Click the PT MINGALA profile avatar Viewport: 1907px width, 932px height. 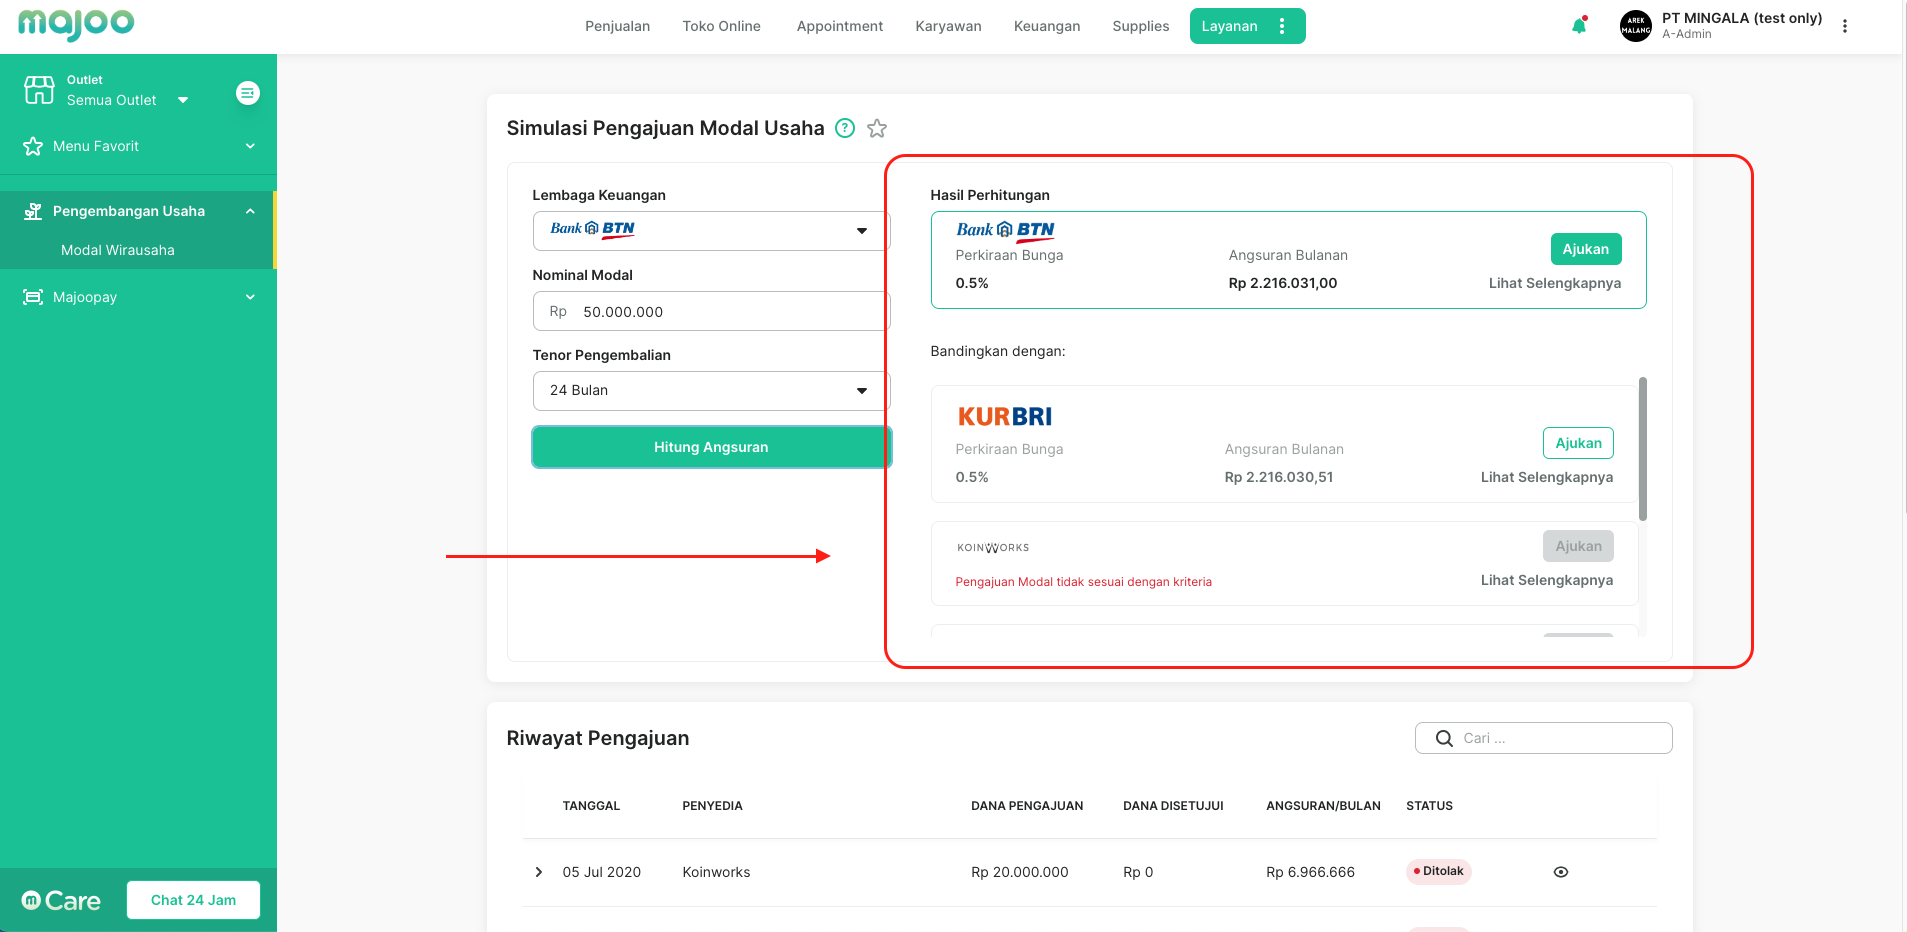[x=1636, y=26]
